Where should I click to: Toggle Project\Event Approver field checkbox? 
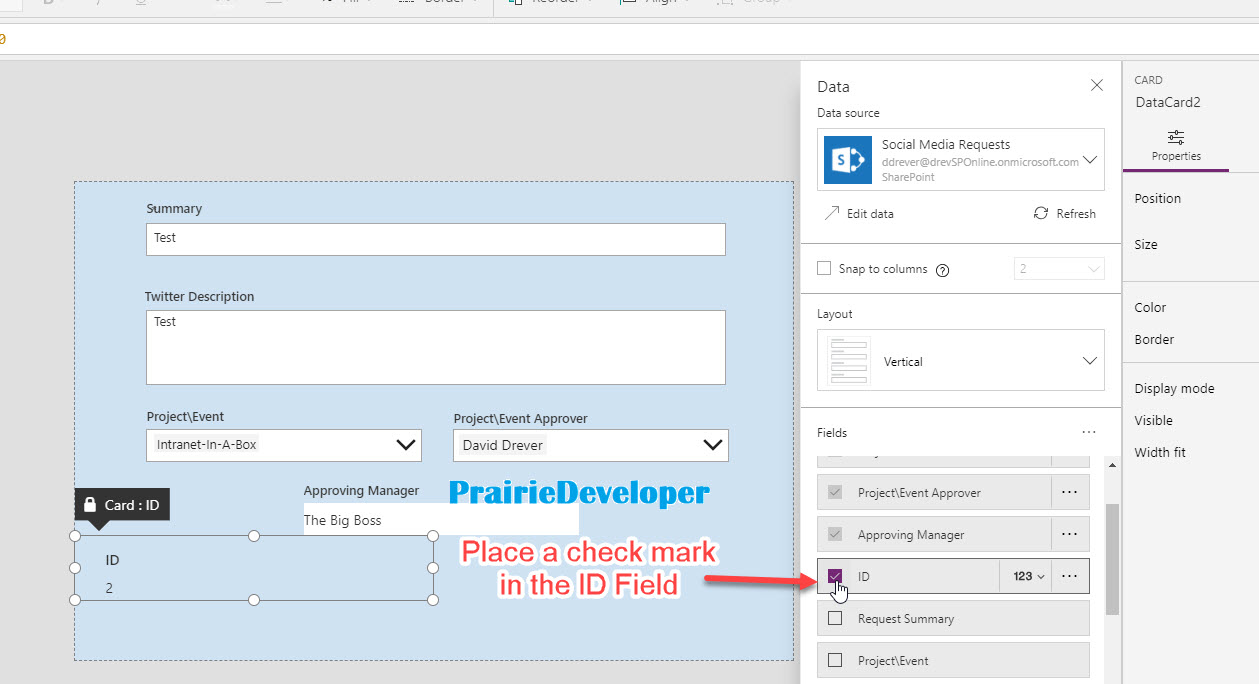[836, 493]
